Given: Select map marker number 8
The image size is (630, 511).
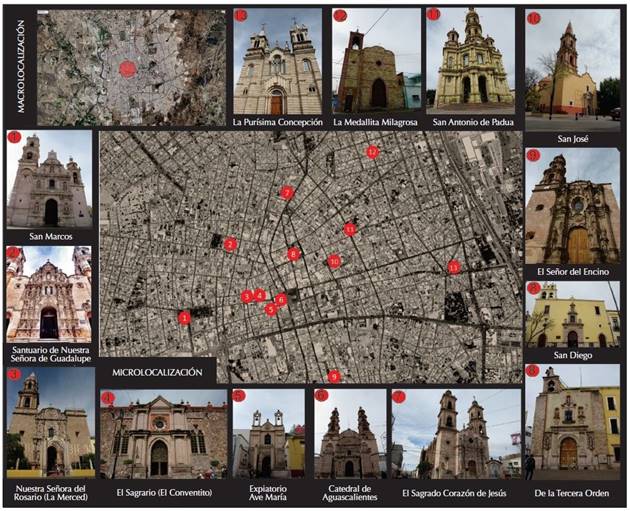Looking at the screenshot, I should pyautogui.click(x=293, y=254).
